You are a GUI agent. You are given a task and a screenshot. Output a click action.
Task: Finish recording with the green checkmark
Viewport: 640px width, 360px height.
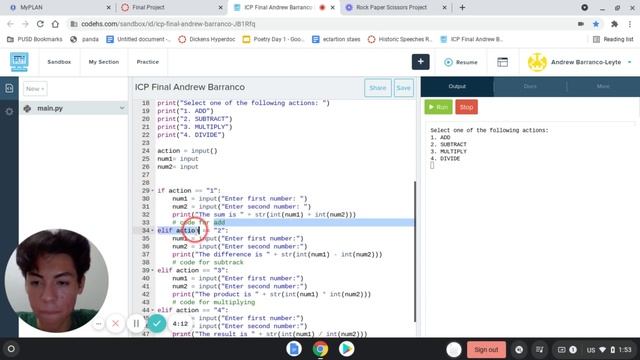[x=157, y=324]
